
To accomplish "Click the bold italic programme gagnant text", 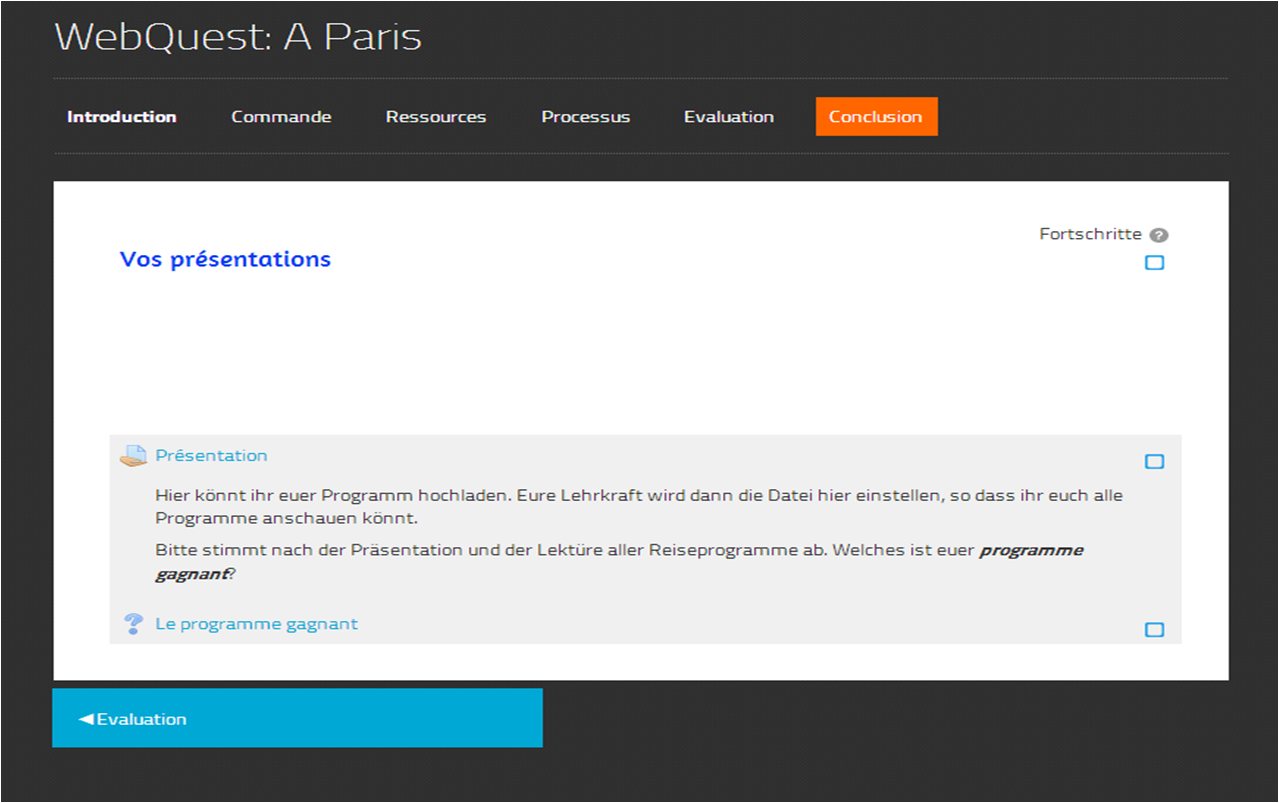I will 1030,551.
